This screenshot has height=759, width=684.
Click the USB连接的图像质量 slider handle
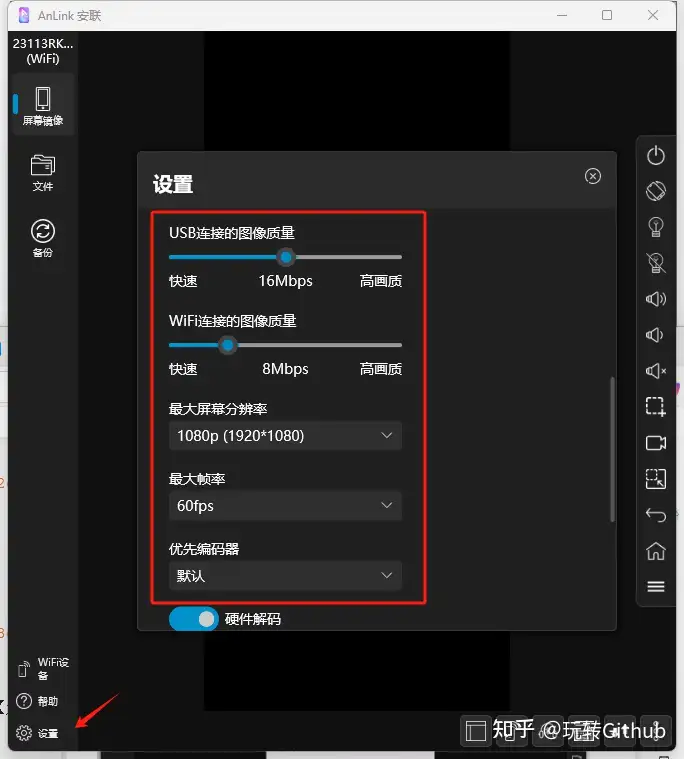[x=286, y=257]
